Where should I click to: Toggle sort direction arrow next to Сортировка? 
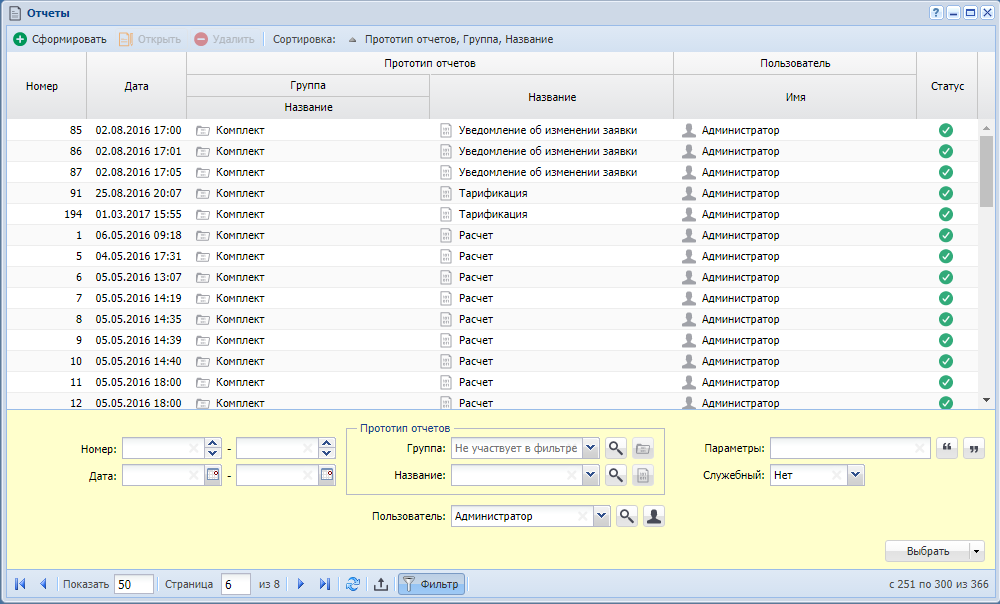[353, 40]
